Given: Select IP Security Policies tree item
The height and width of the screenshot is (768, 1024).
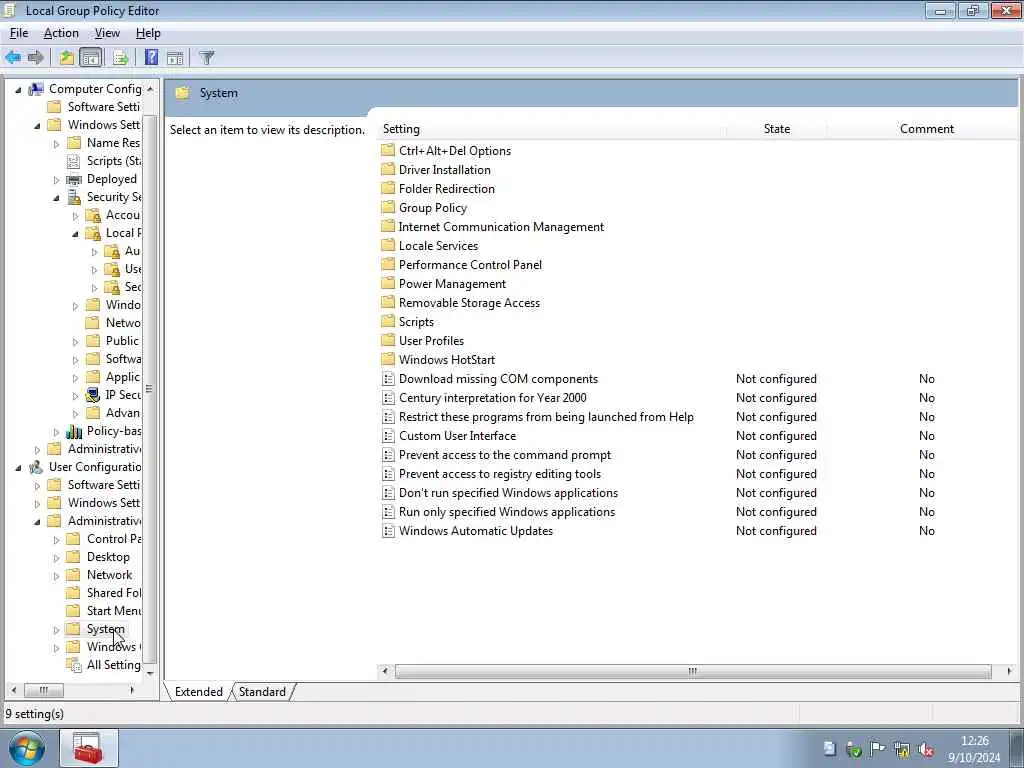Looking at the screenshot, I should click(x=114, y=394).
